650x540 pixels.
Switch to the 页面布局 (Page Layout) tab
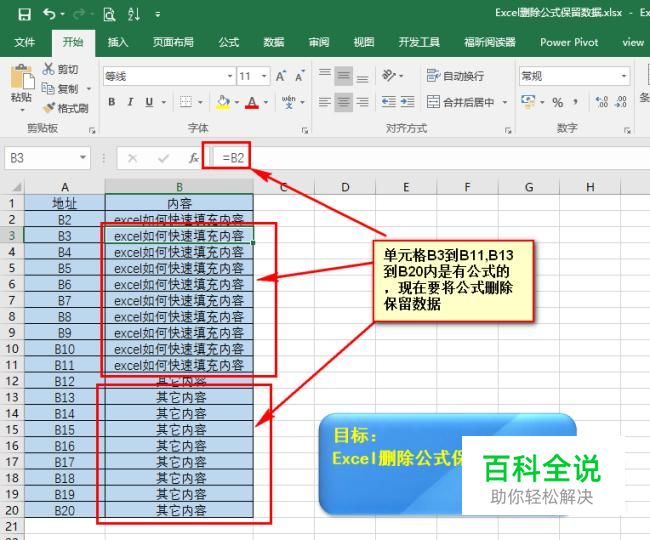(173, 42)
